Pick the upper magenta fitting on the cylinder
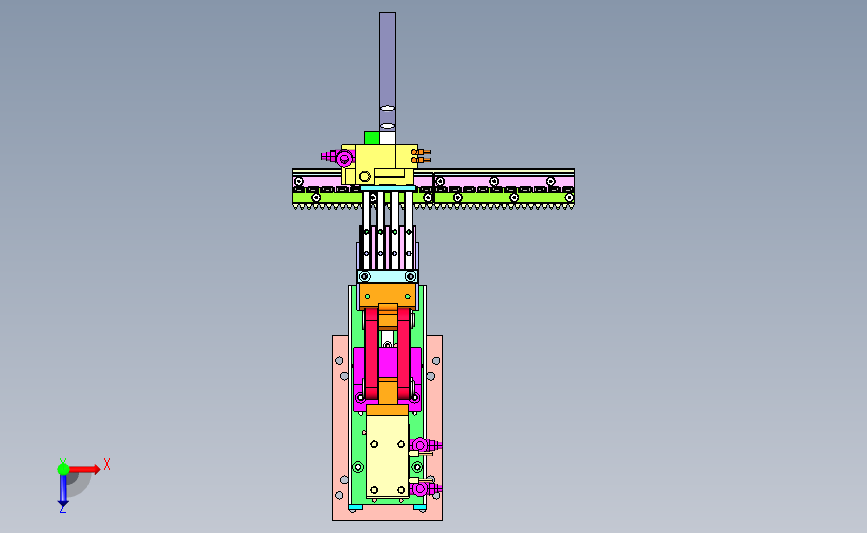 tap(425, 445)
